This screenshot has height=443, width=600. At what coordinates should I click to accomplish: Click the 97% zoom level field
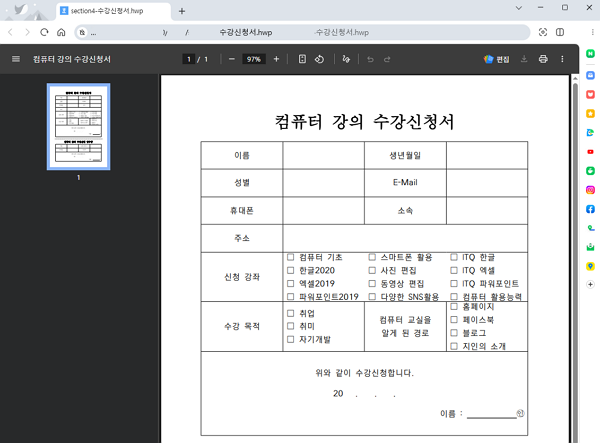pyautogui.click(x=254, y=59)
